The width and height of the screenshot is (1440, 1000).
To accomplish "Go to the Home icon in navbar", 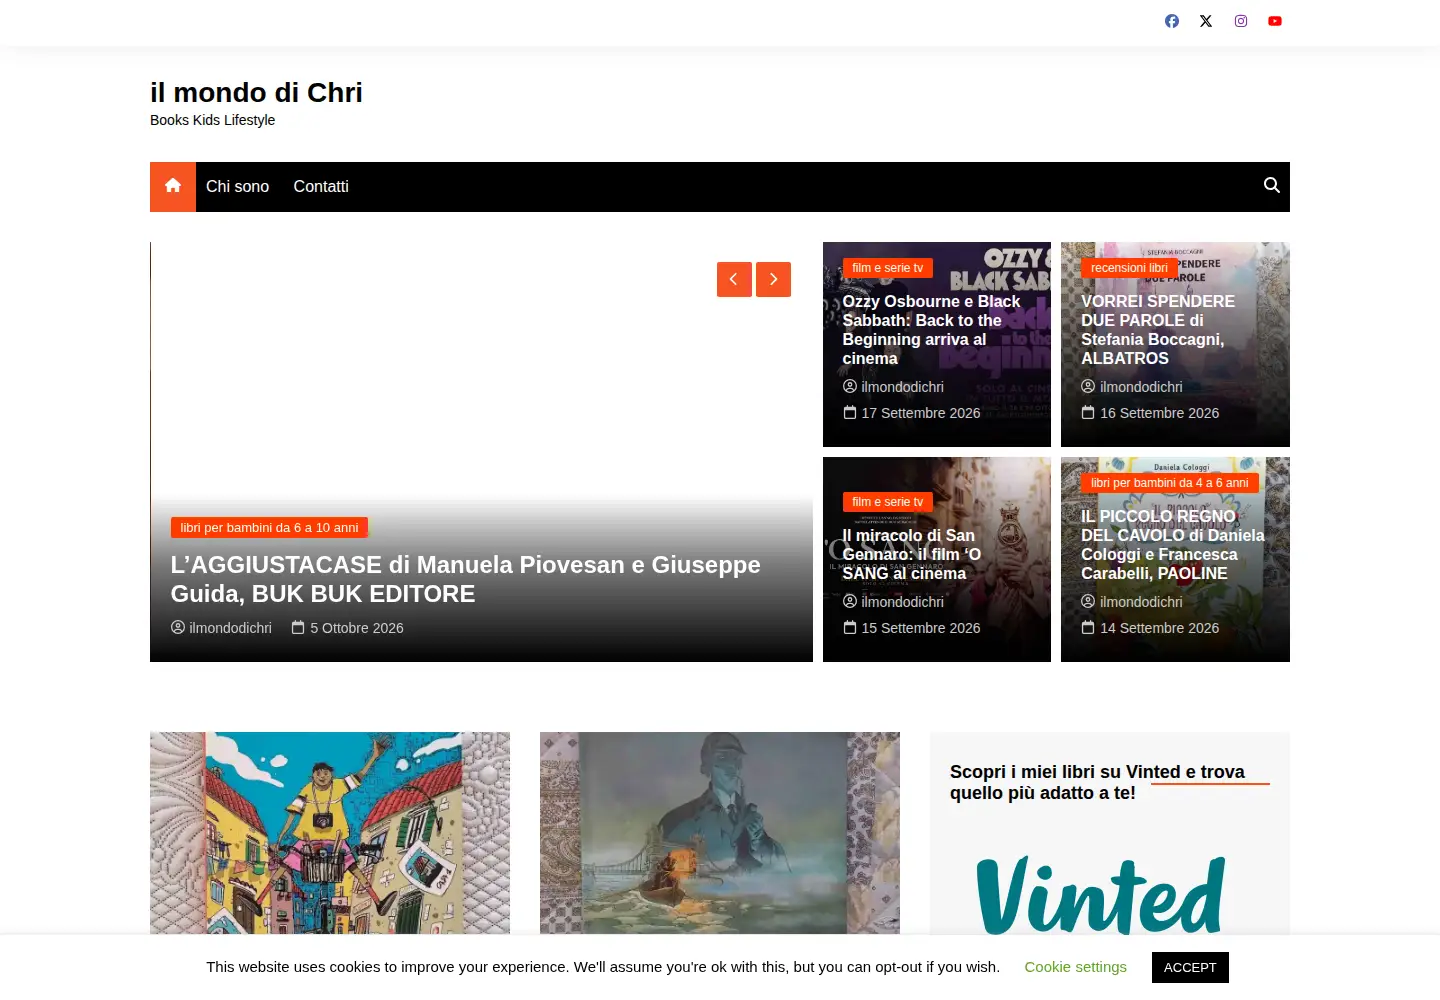I will click(x=173, y=187).
